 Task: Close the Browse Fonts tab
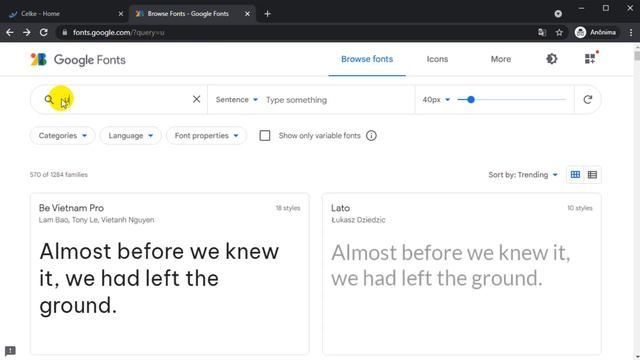click(247, 14)
